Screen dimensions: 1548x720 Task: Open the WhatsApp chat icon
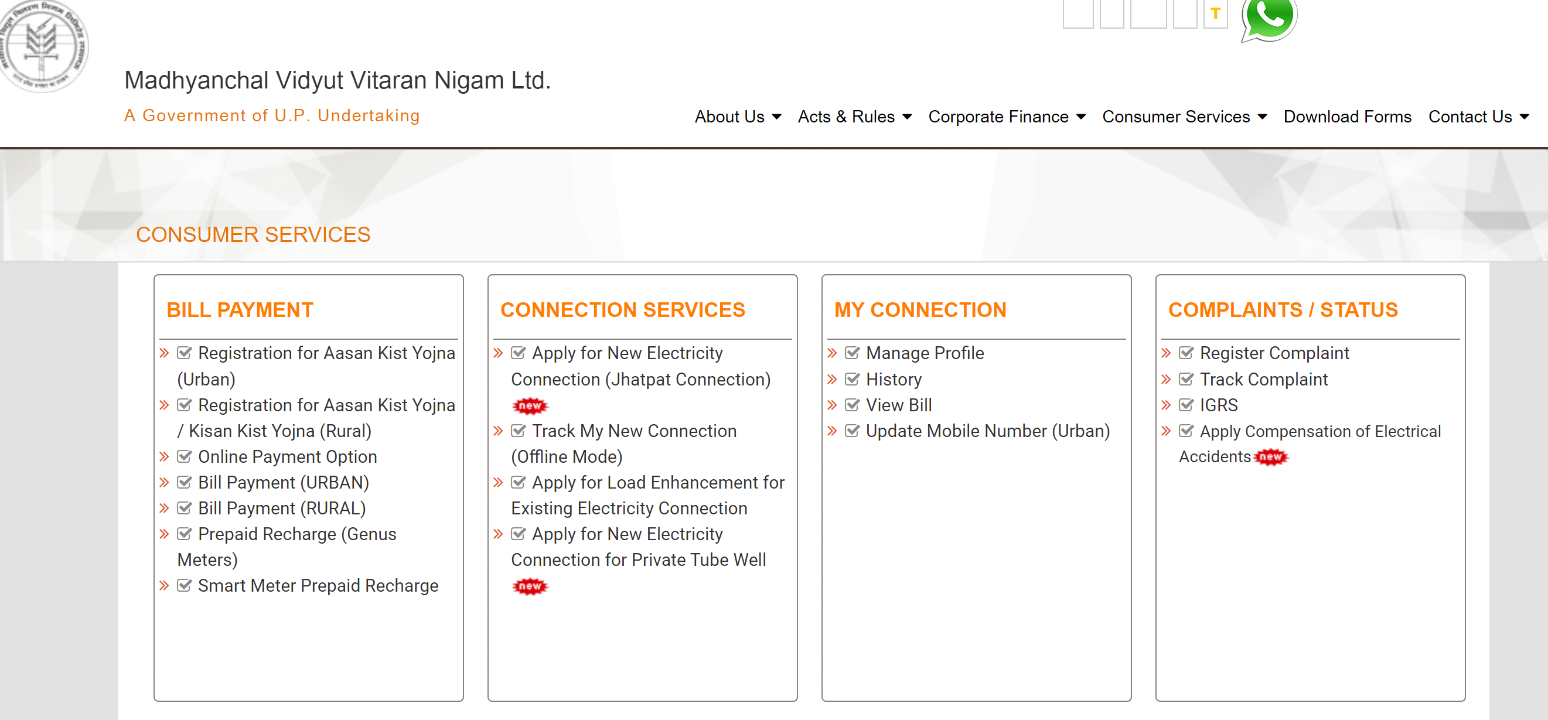tap(1269, 18)
